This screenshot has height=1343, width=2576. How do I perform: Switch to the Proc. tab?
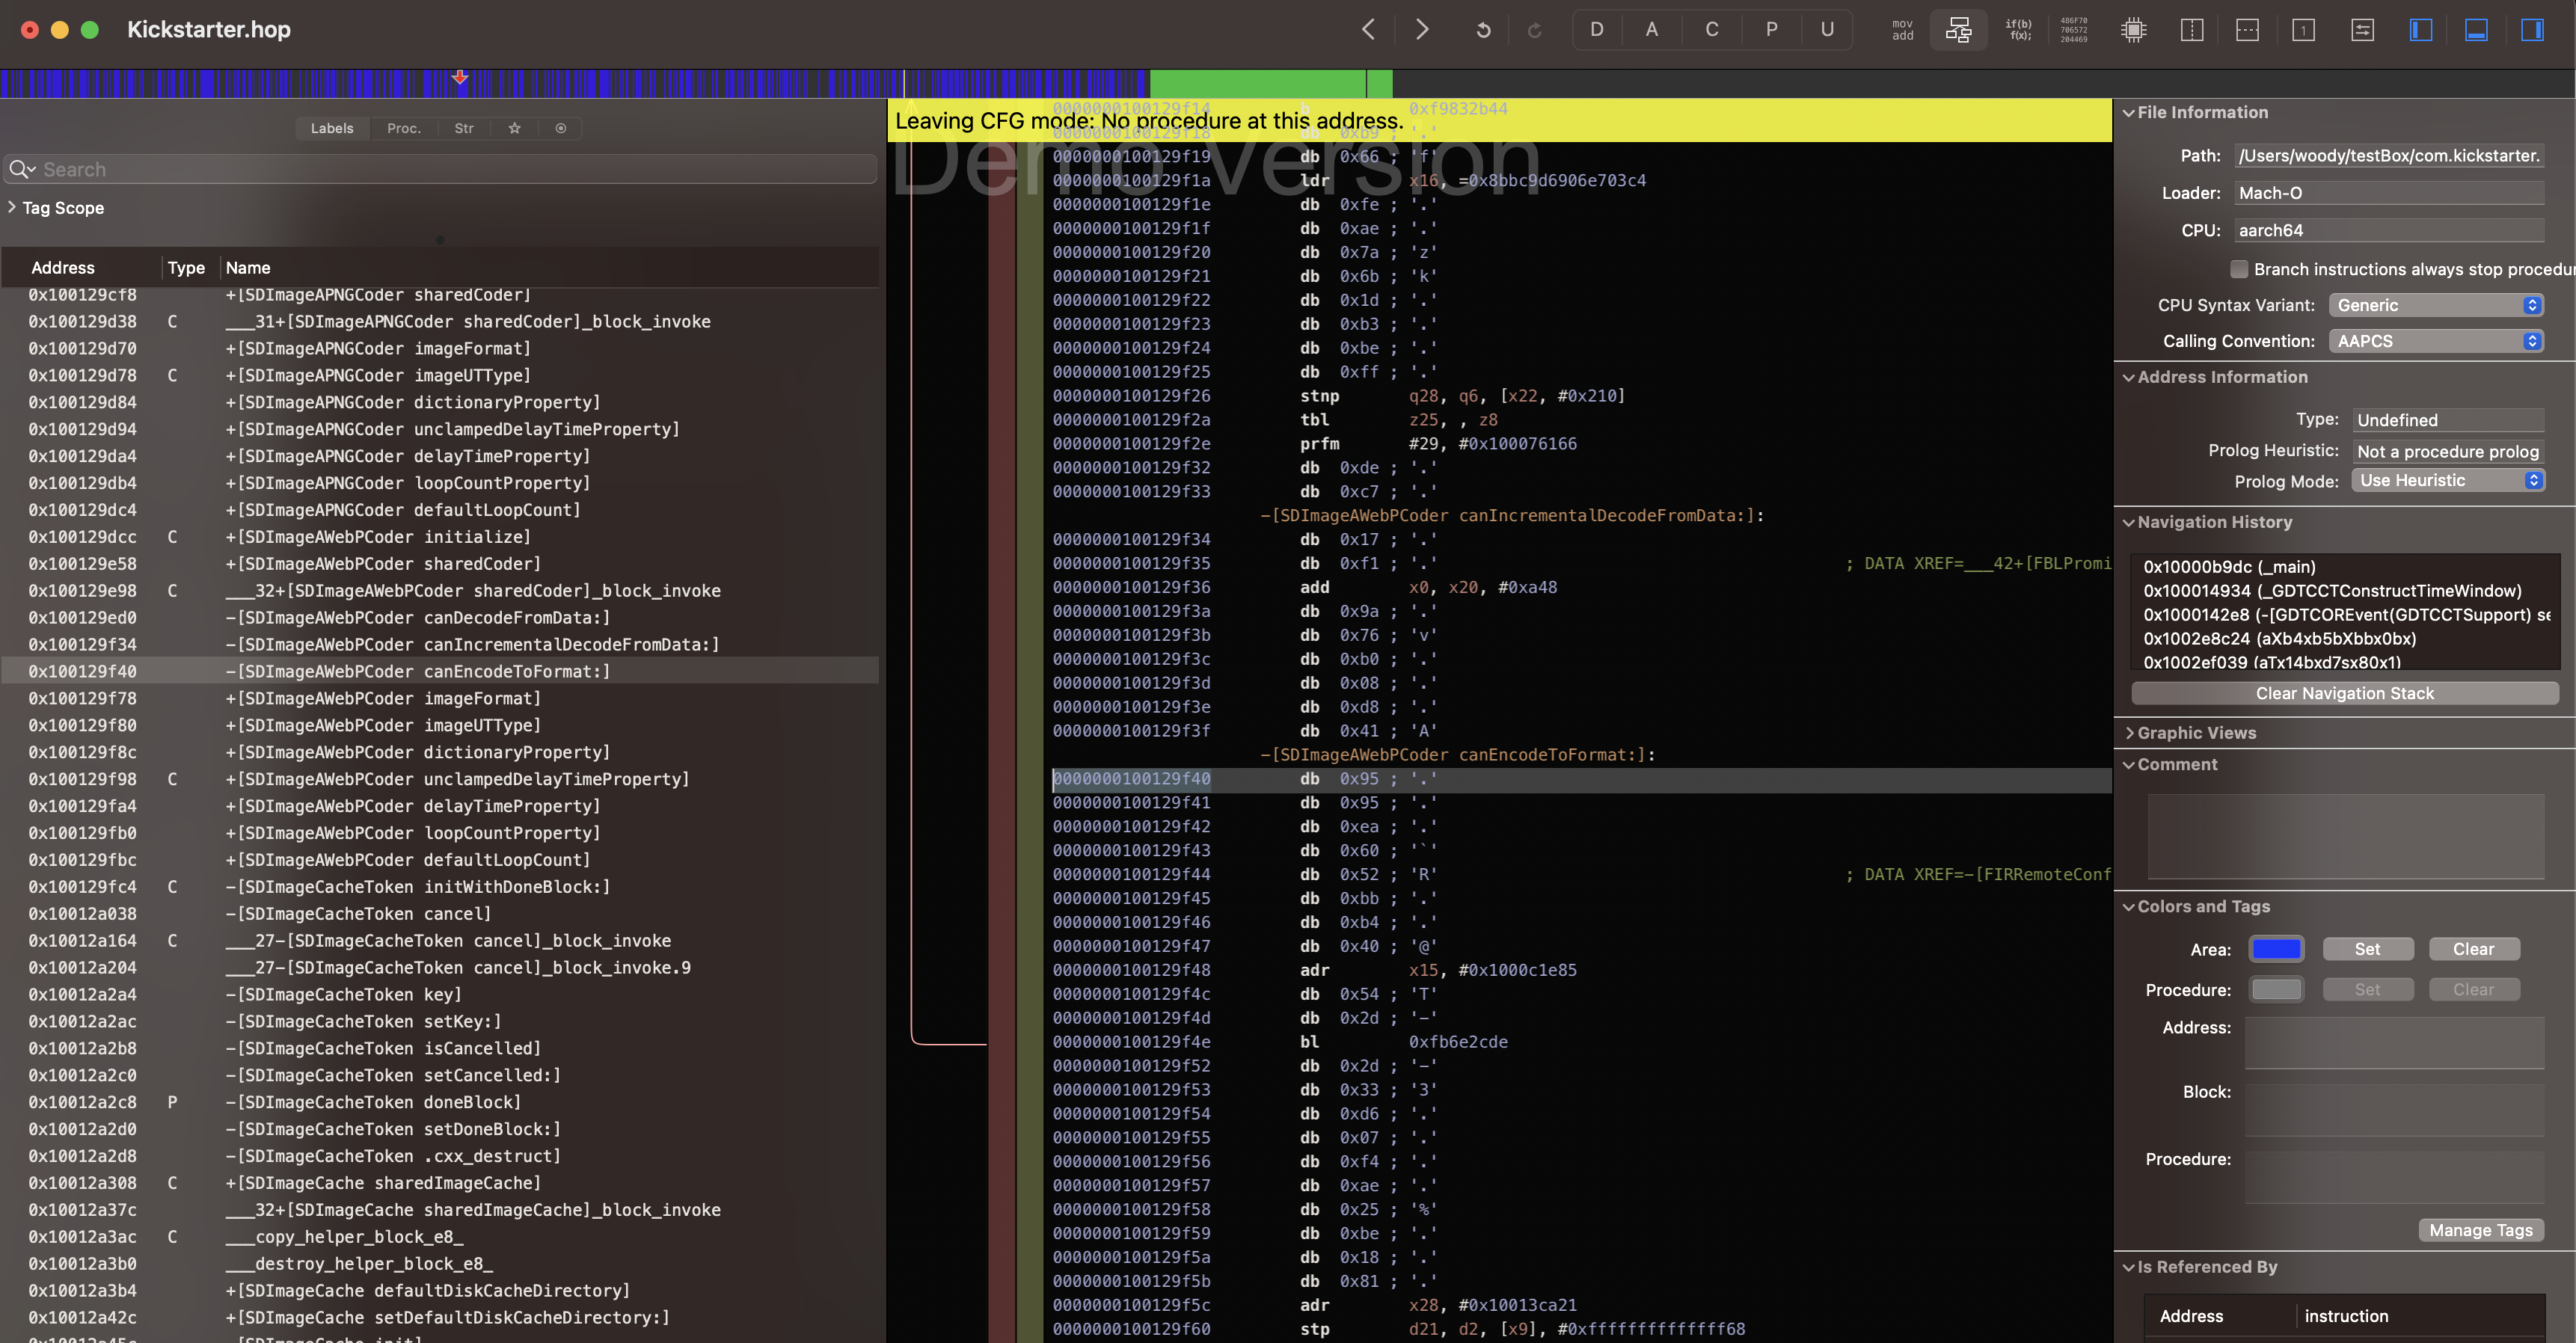tap(404, 128)
